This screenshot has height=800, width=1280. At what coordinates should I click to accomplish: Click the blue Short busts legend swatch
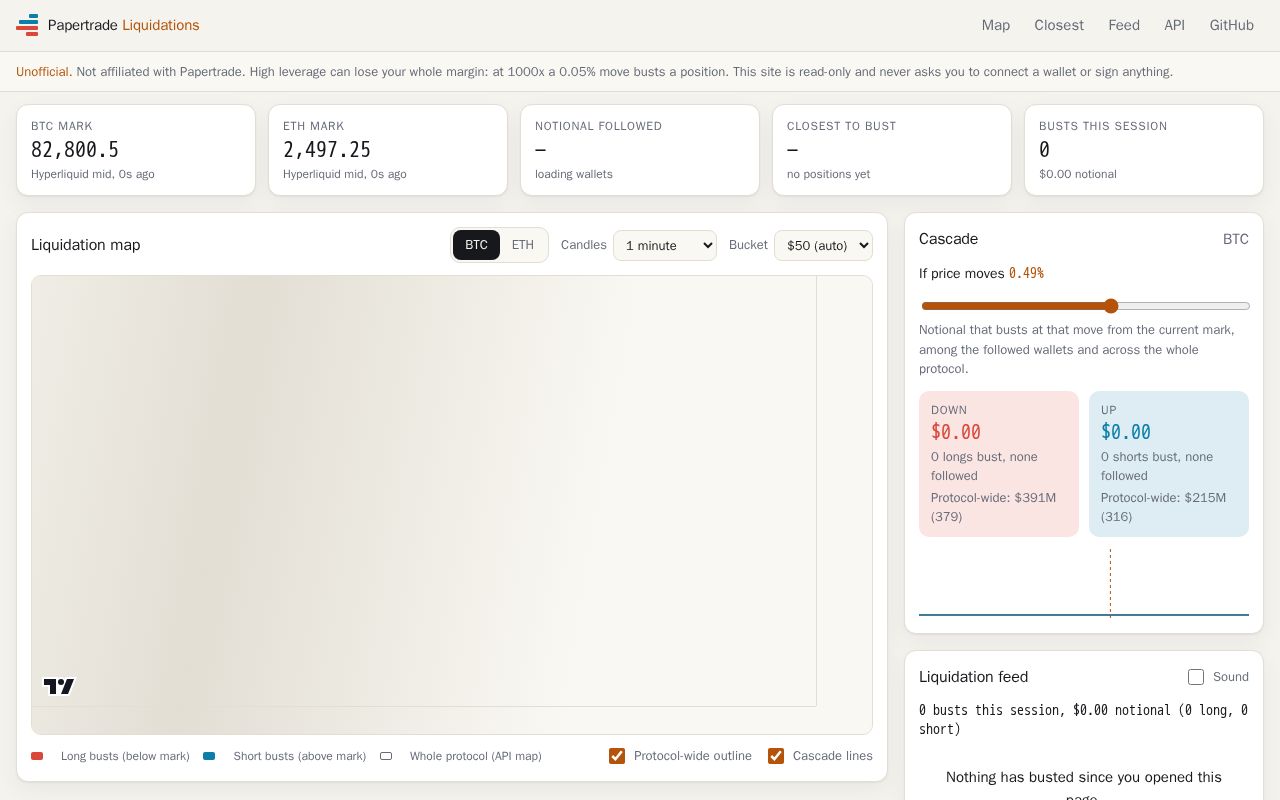[x=209, y=756]
